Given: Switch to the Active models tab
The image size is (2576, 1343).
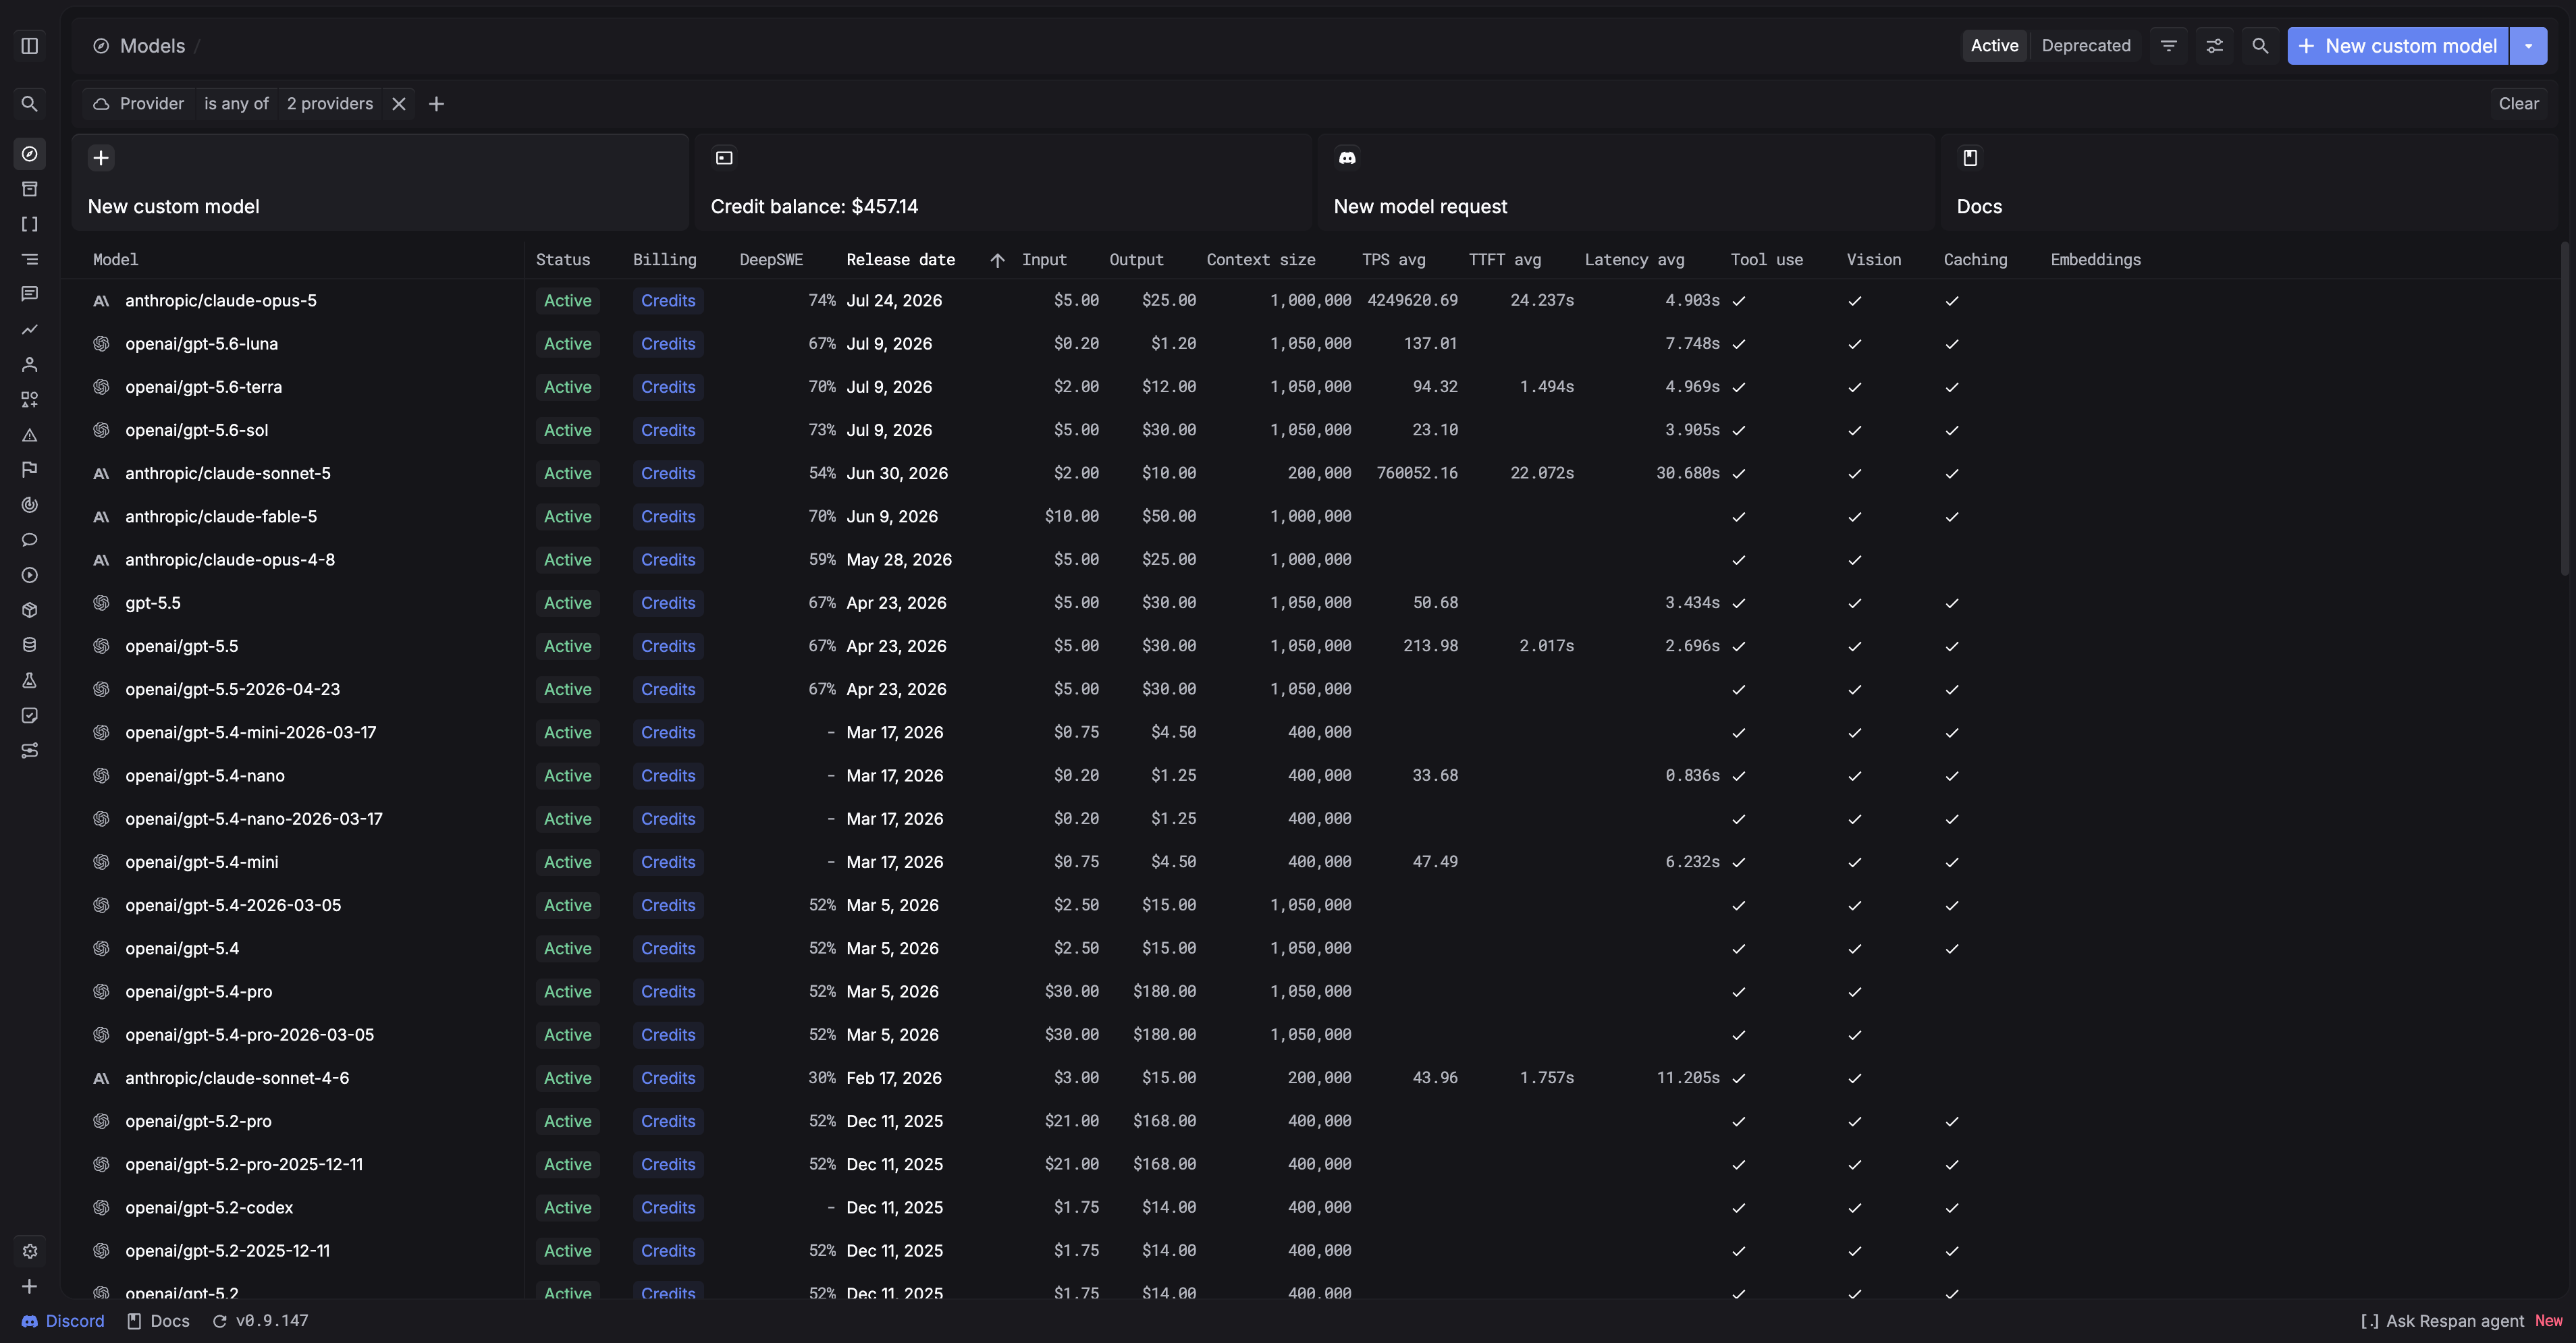Looking at the screenshot, I should click(x=1995, y=46).
